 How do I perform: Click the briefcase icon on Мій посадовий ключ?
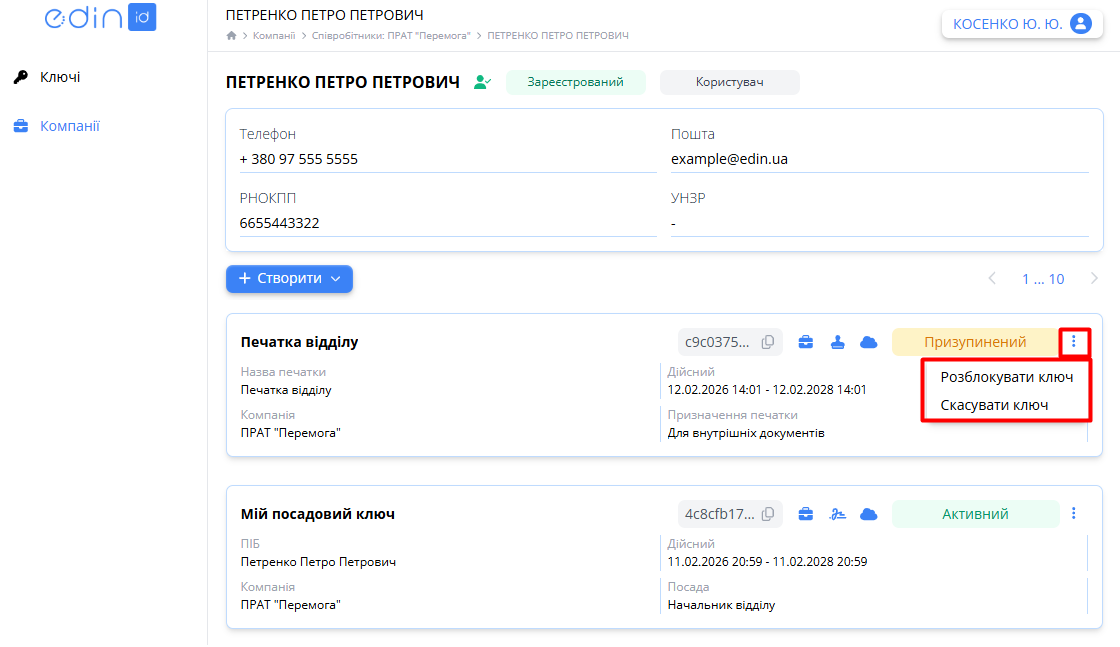[805, 514]
